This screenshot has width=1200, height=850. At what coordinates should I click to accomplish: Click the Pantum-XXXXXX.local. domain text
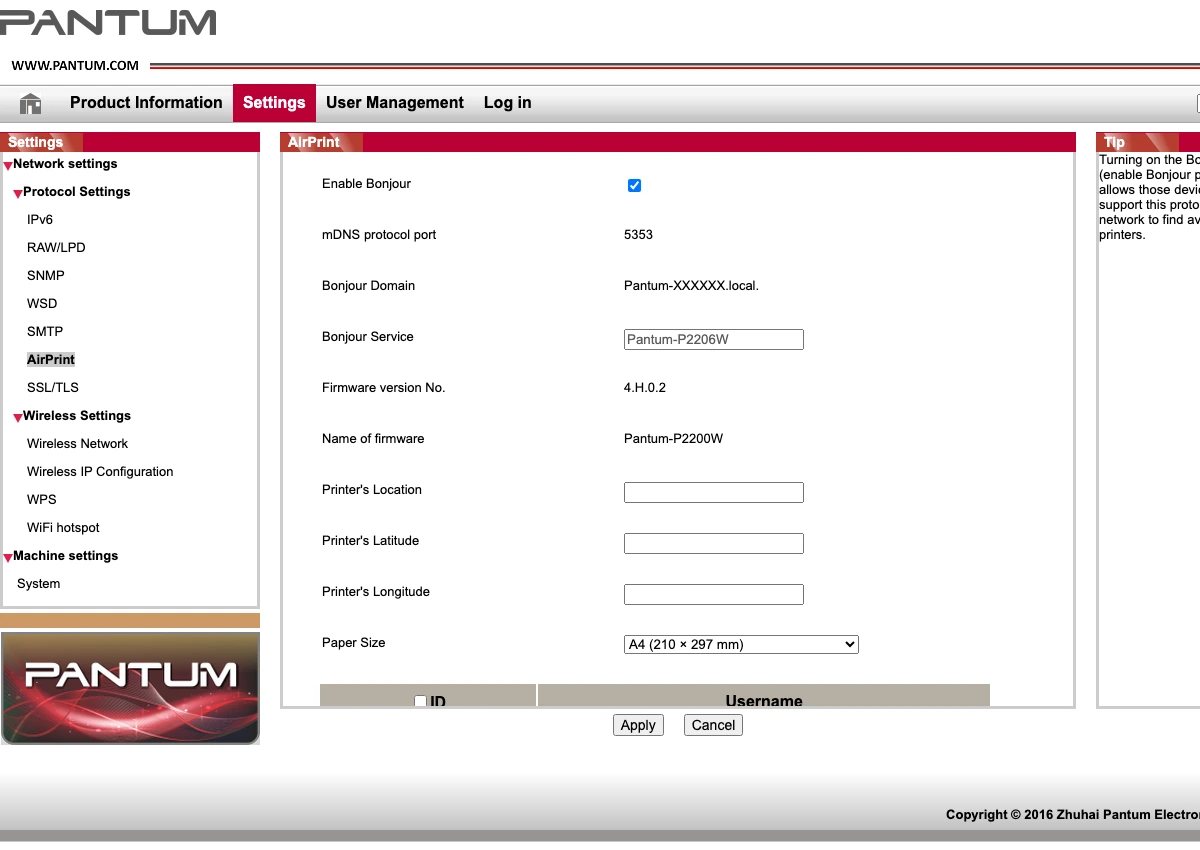pyautogui.click(x=691, y=285)
